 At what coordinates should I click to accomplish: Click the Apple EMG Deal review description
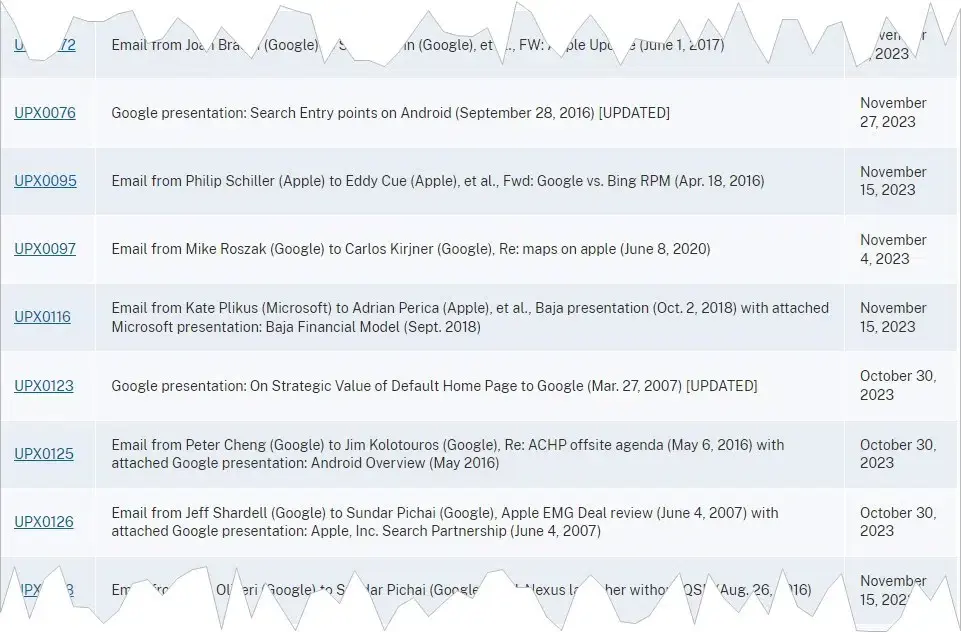(x=444, y=522)
